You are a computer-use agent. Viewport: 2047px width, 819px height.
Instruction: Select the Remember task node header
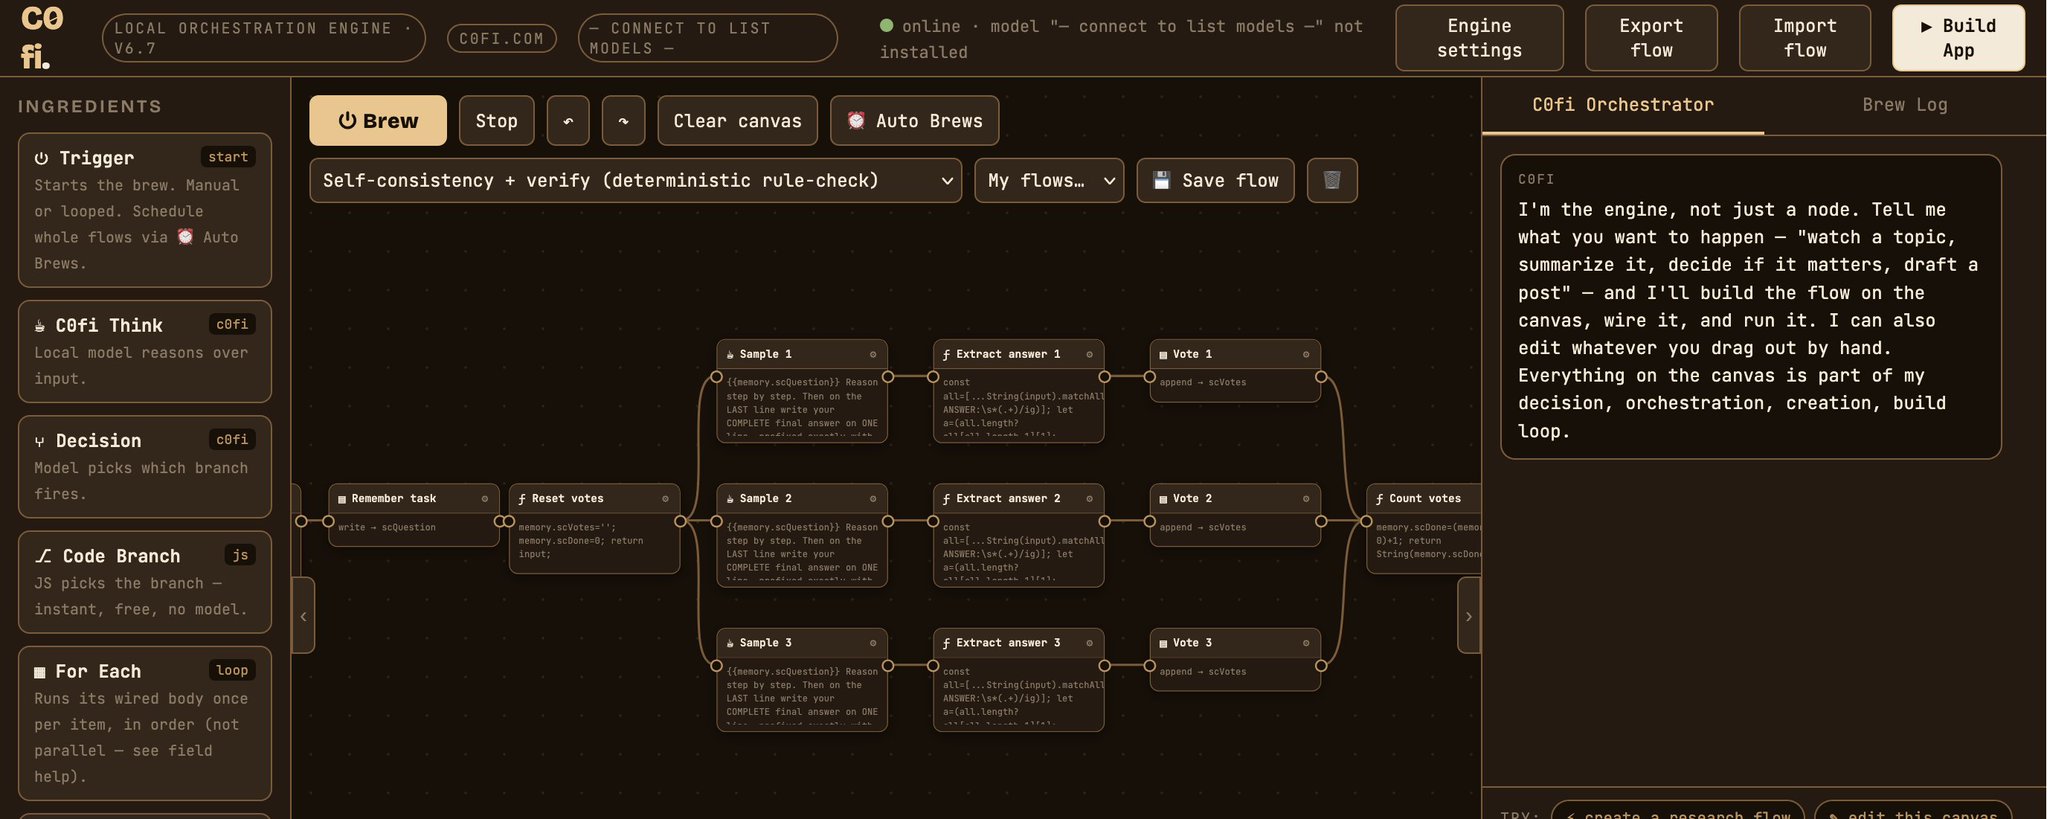click(x=414, y=498)
